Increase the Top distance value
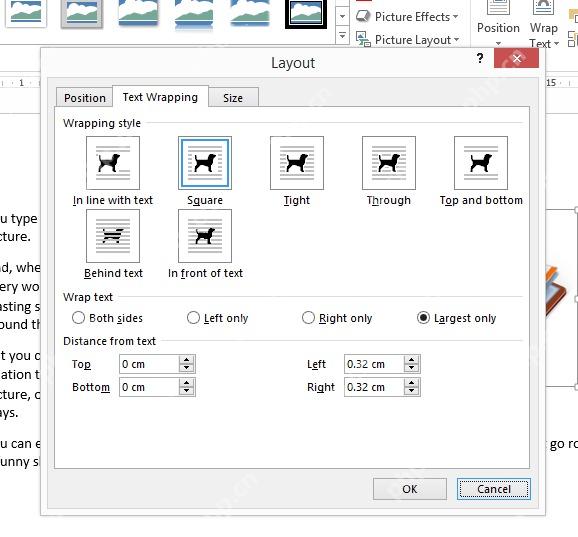This screenshot has width=578, height=537. pos(187,360)
